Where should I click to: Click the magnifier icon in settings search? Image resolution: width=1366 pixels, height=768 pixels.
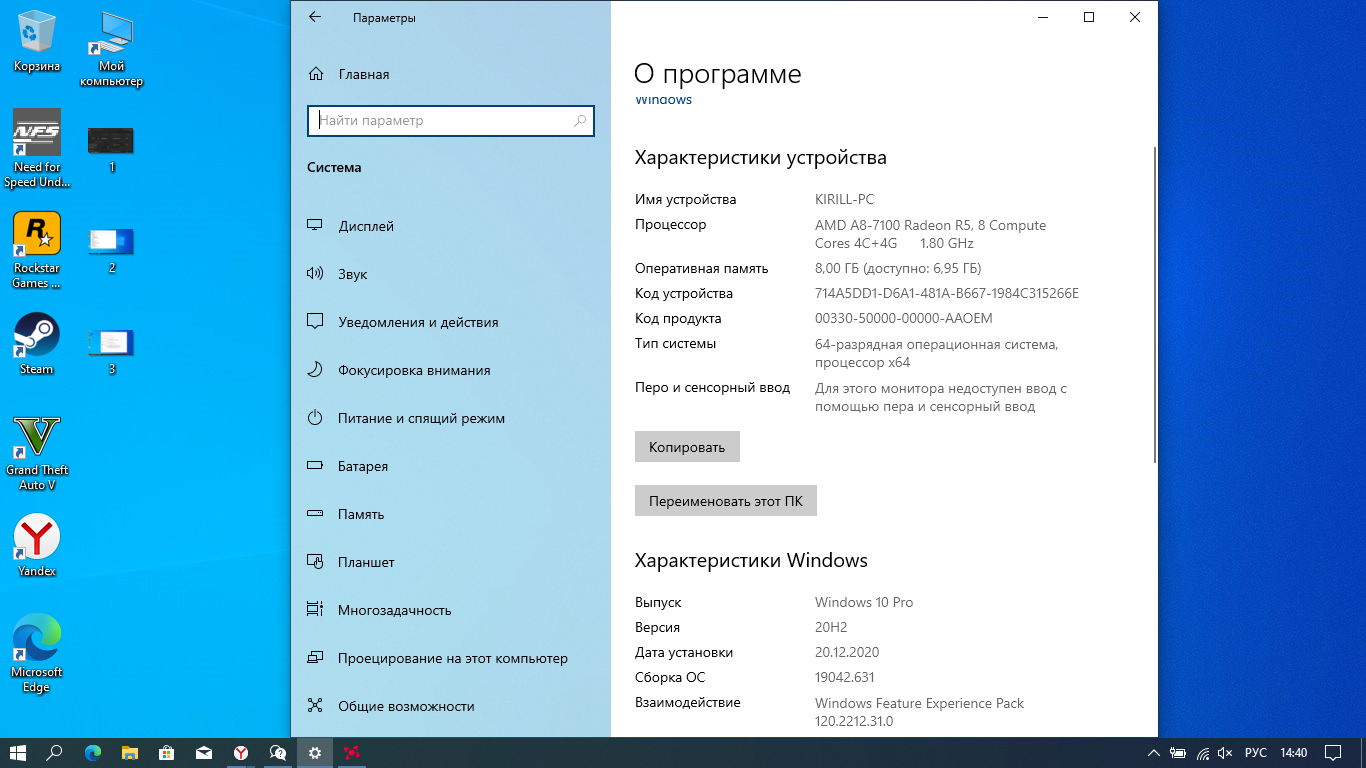pyautogui.click(x=580, y=120)
